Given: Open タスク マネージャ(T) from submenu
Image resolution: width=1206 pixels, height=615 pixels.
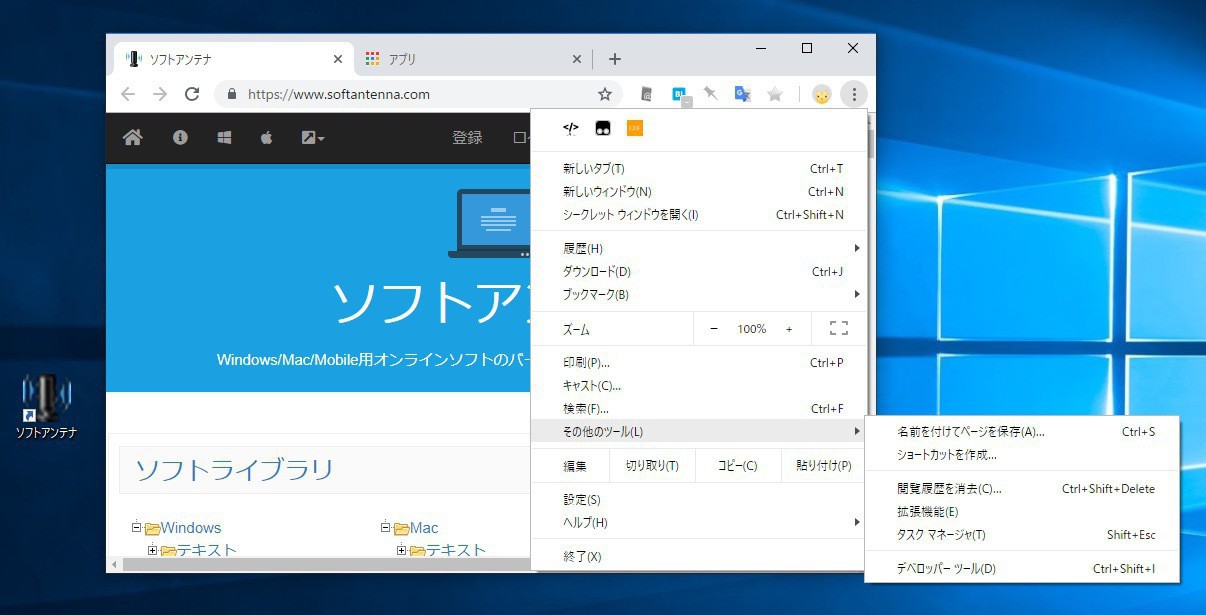Looking at the screenshot, I should (x=1022, y=535).
